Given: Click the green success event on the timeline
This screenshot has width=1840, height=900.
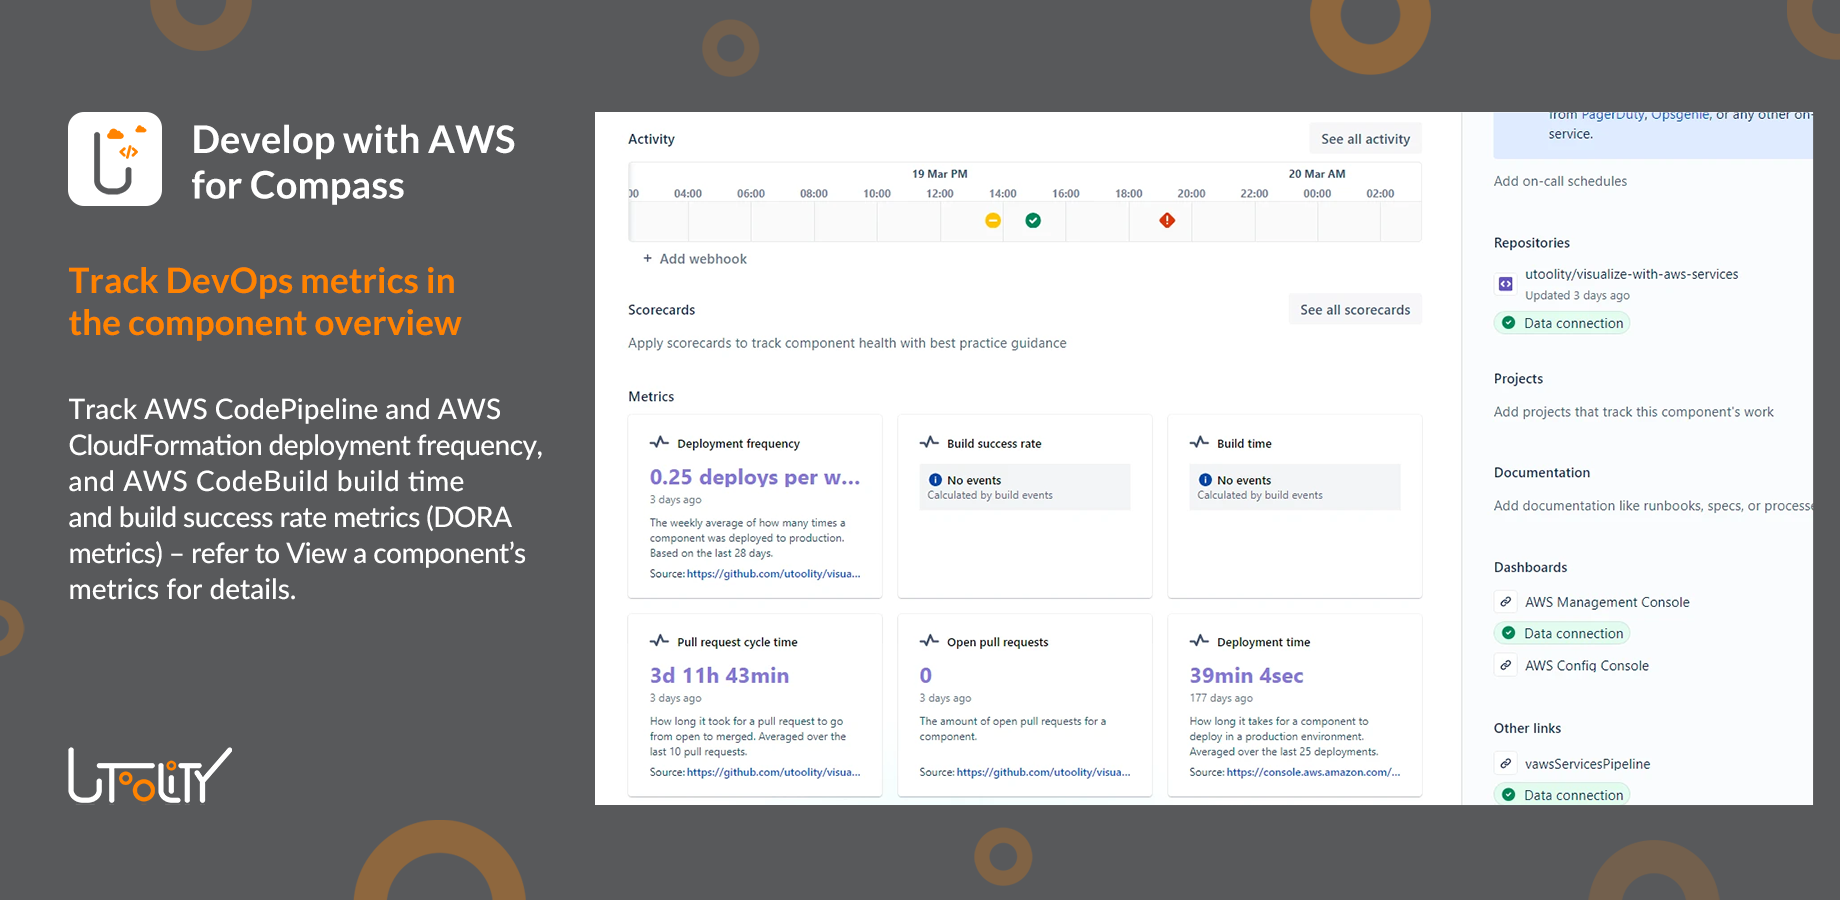Looking at the screenshot, I should pyautogui.click(x=1033, y=220).
